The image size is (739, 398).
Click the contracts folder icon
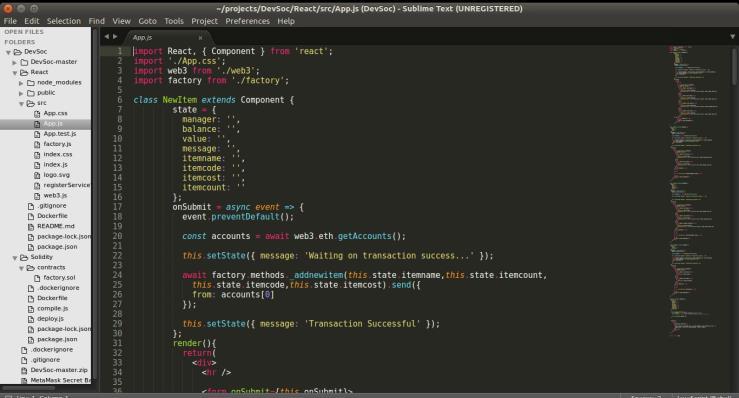point(31,268)
